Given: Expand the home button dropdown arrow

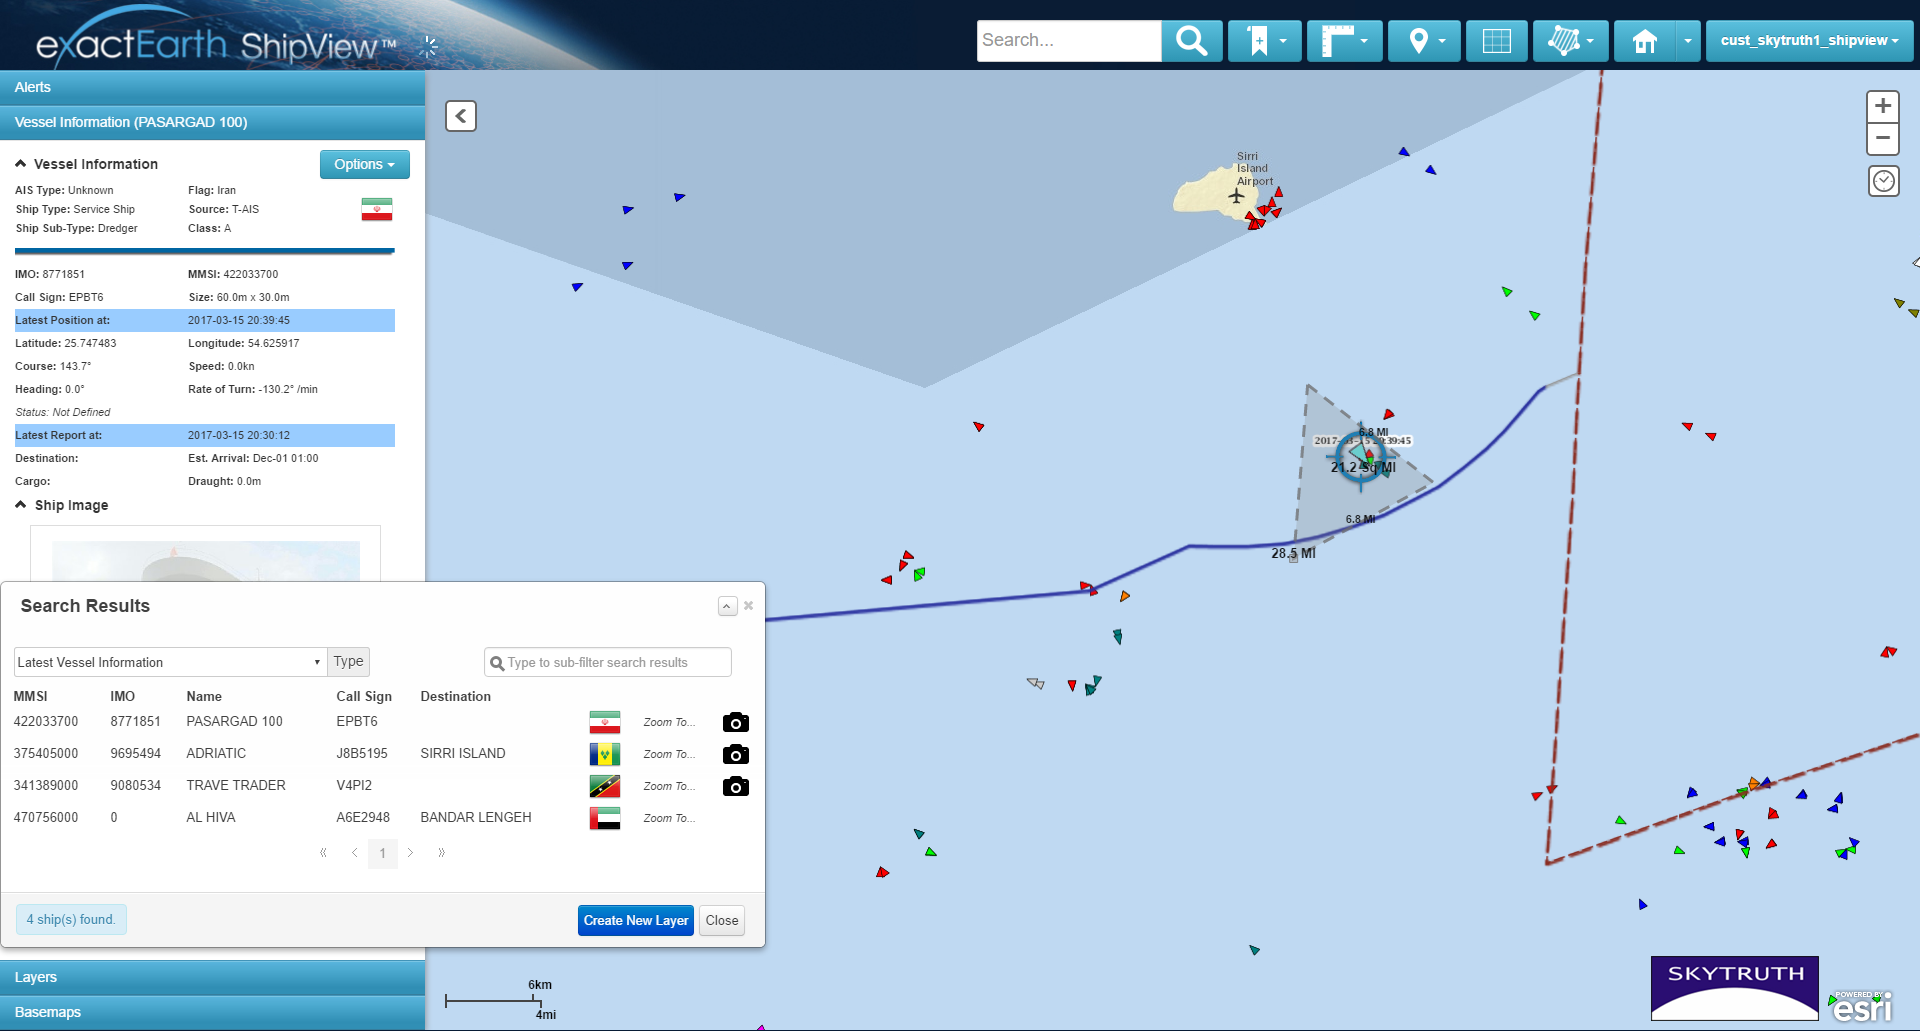Looking at the screenshot, I should point(1688,41).
